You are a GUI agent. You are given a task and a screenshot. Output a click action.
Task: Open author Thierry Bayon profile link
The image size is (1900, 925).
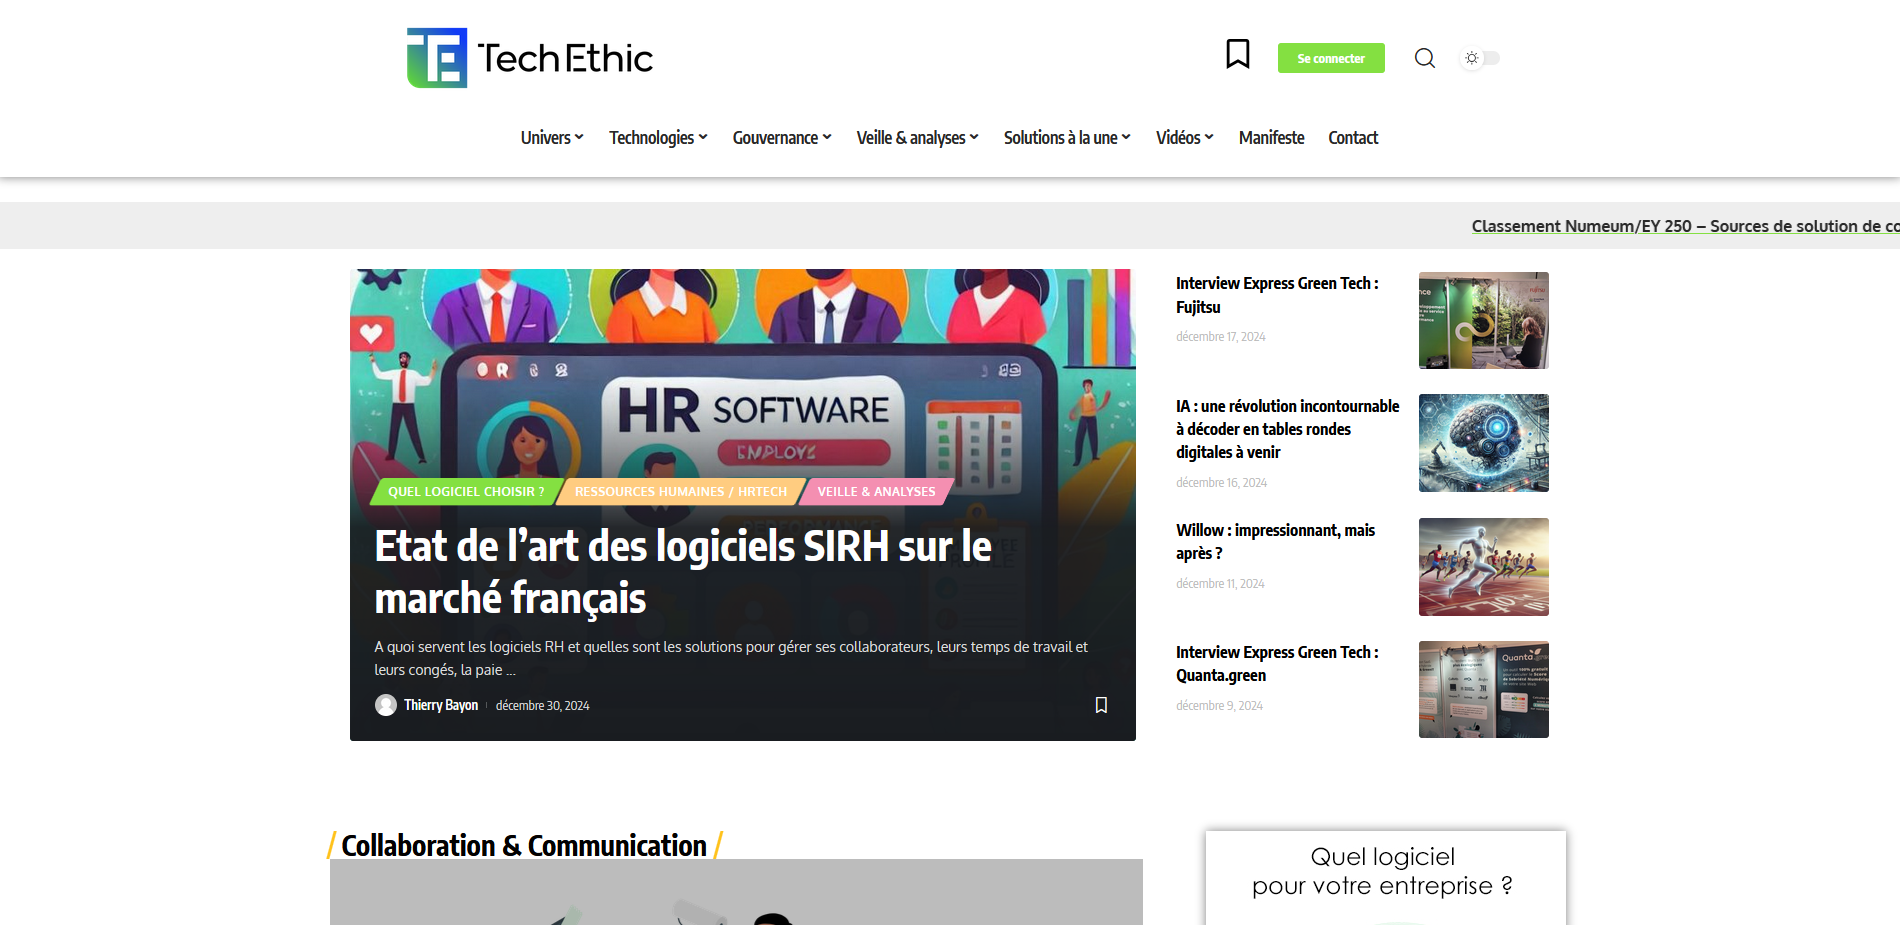[x=441, y=705]
